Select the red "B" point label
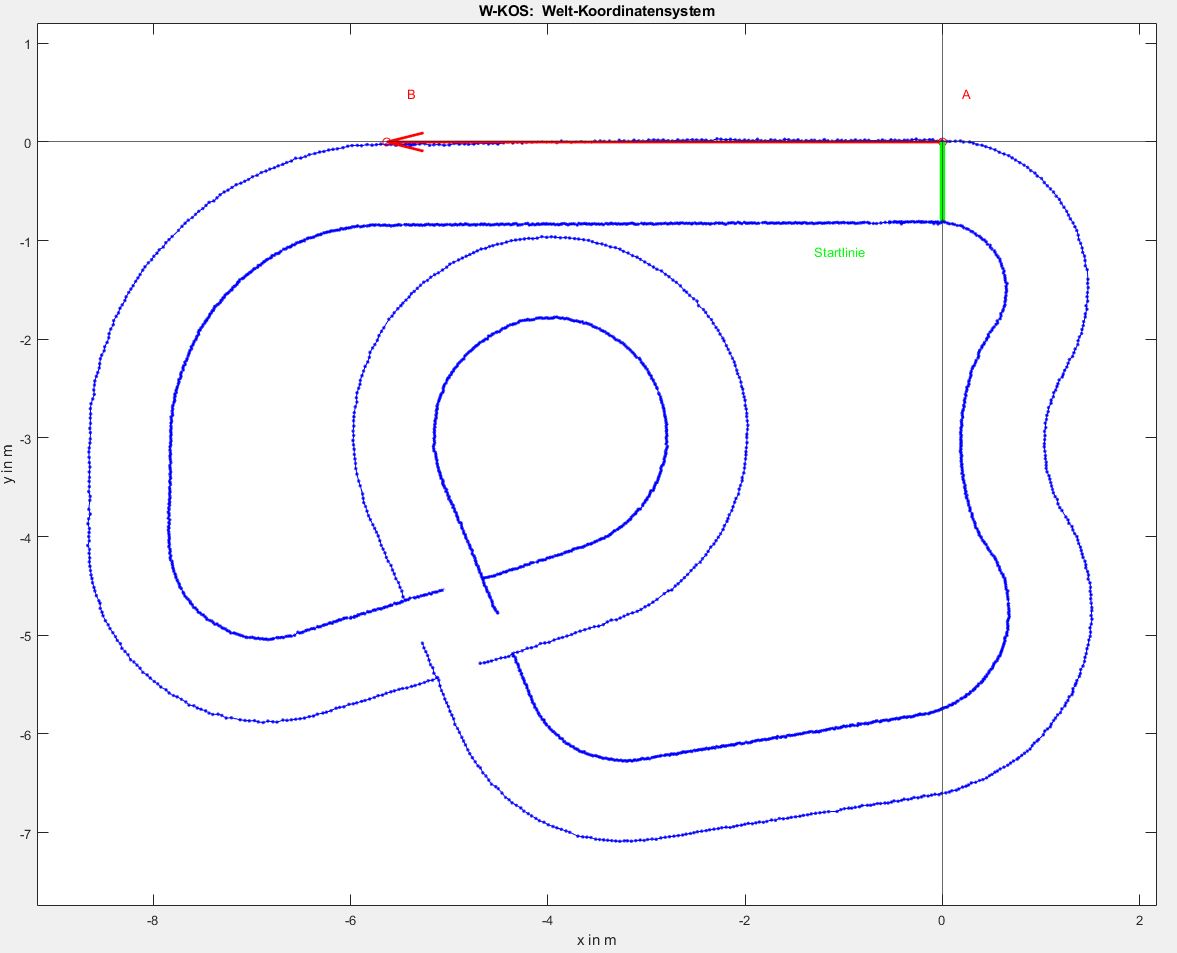Viewport: 1177px width, 953px height. click(x=411, y=95)
